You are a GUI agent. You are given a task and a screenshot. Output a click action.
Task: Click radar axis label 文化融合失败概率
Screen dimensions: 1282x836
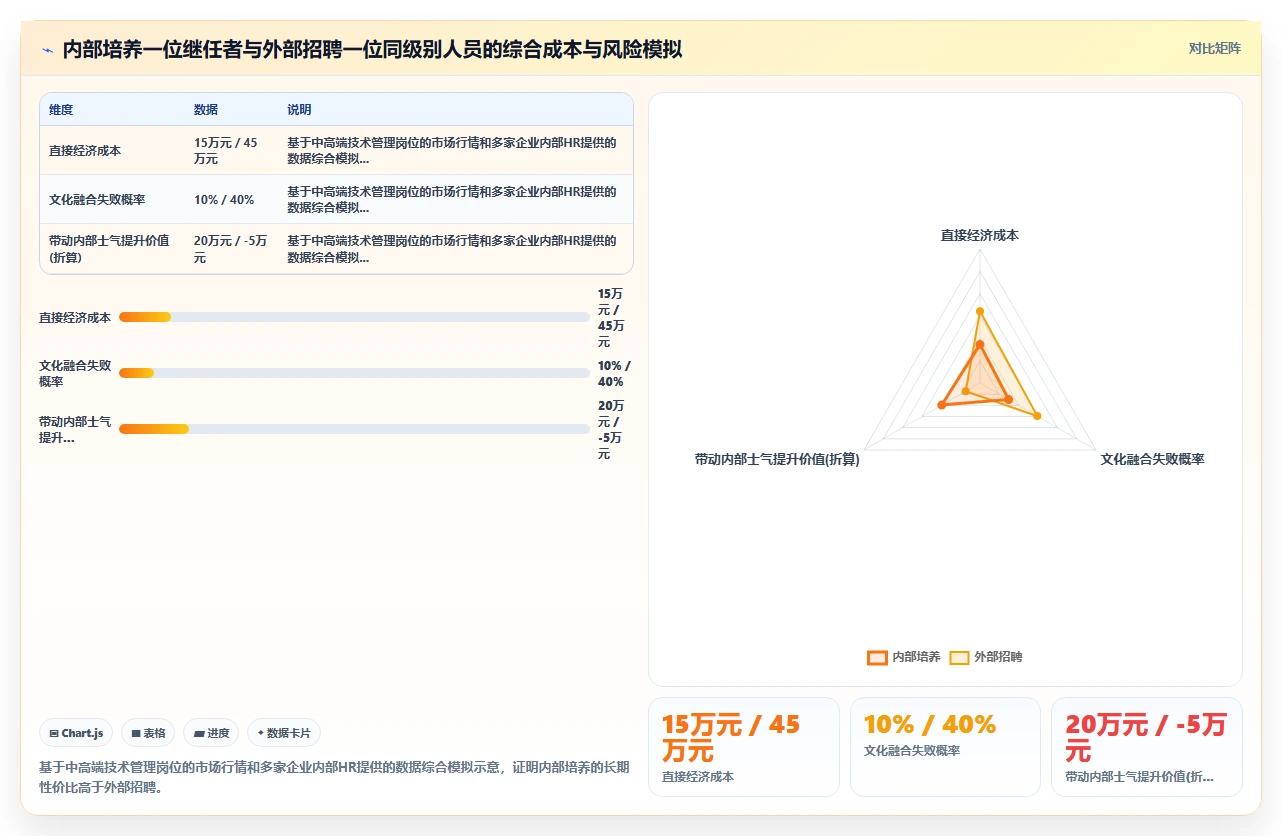[x=1152, y=459]
